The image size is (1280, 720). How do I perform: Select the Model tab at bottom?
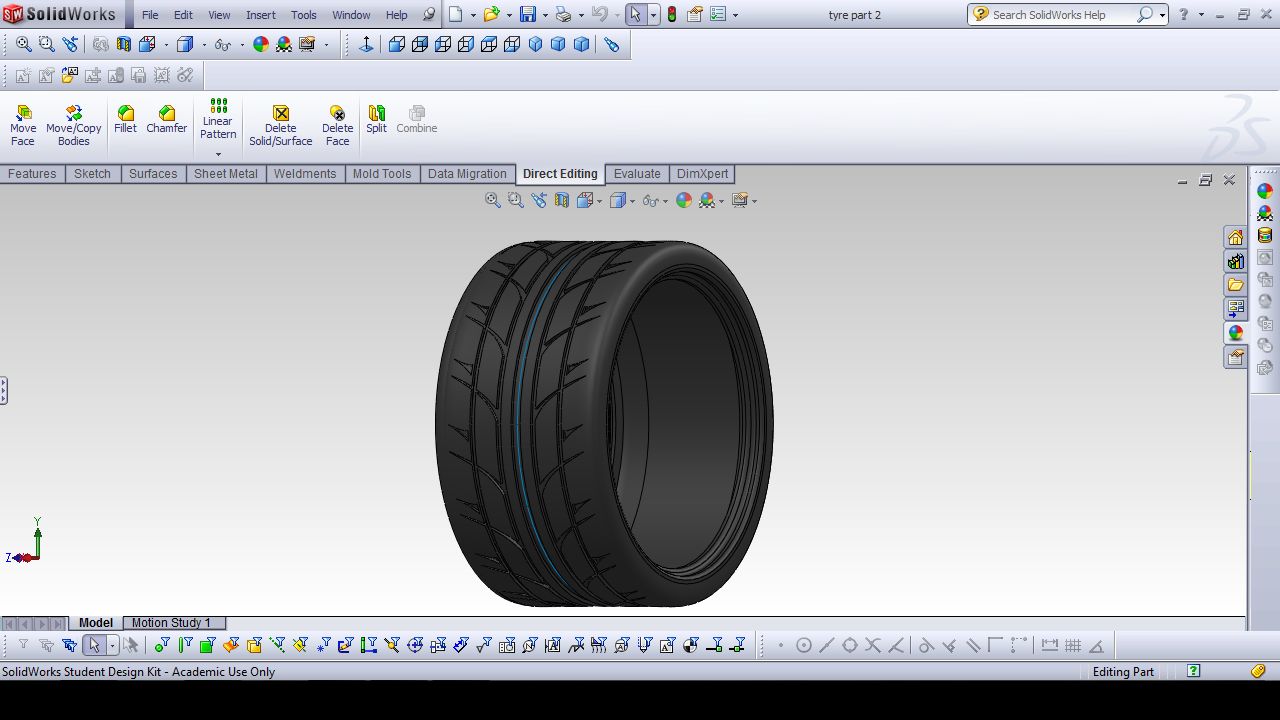tap(96, 623)
